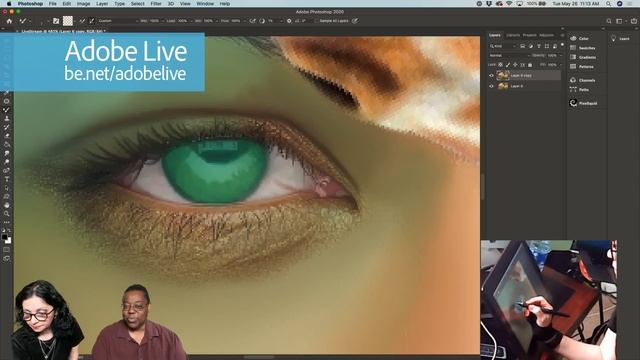Lock transparent pixels in Layers panel
The image size is (640, 360).
[x=500, y=65]
